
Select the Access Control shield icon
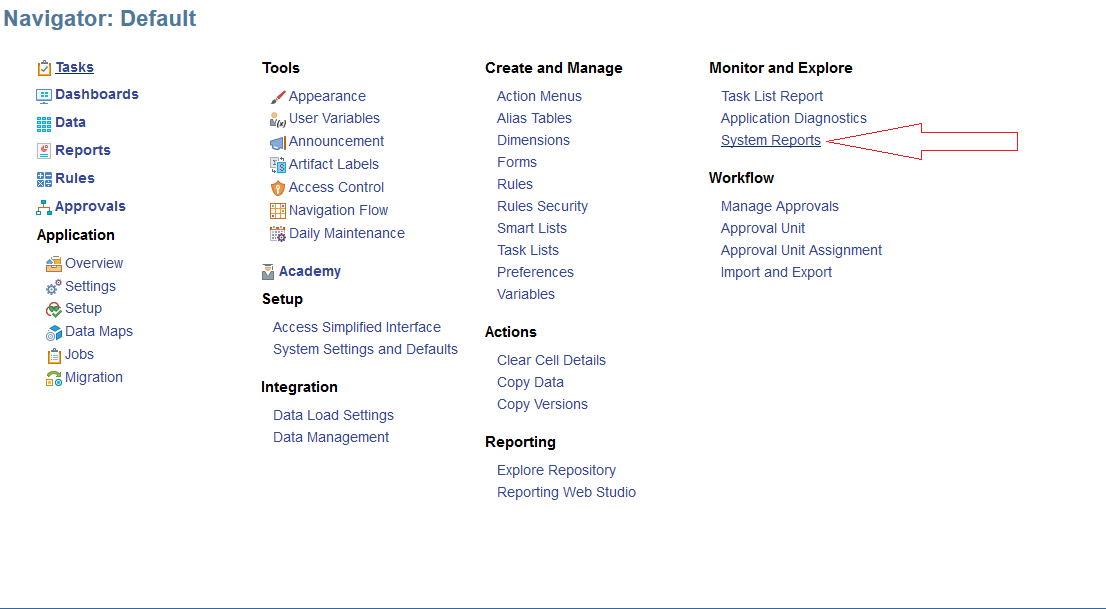[x=277, y=187]
